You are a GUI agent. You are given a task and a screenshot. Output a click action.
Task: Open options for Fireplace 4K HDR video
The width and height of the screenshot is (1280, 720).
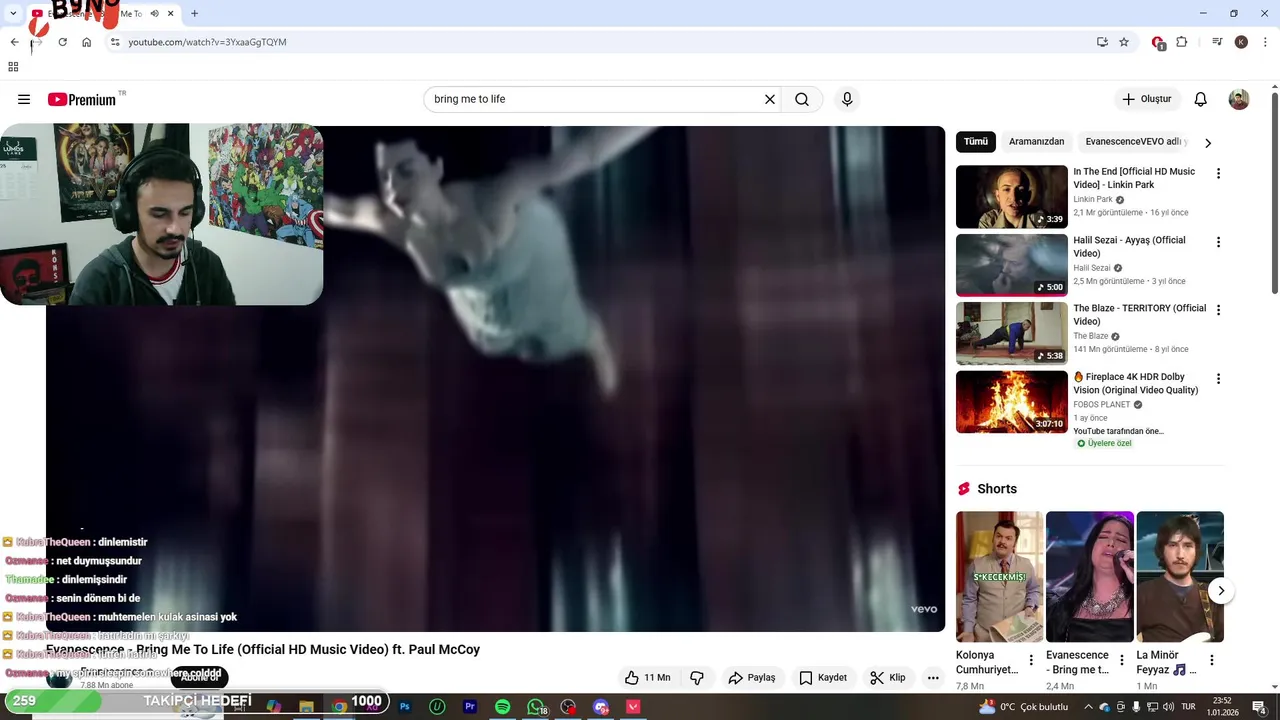[1218, 379]
